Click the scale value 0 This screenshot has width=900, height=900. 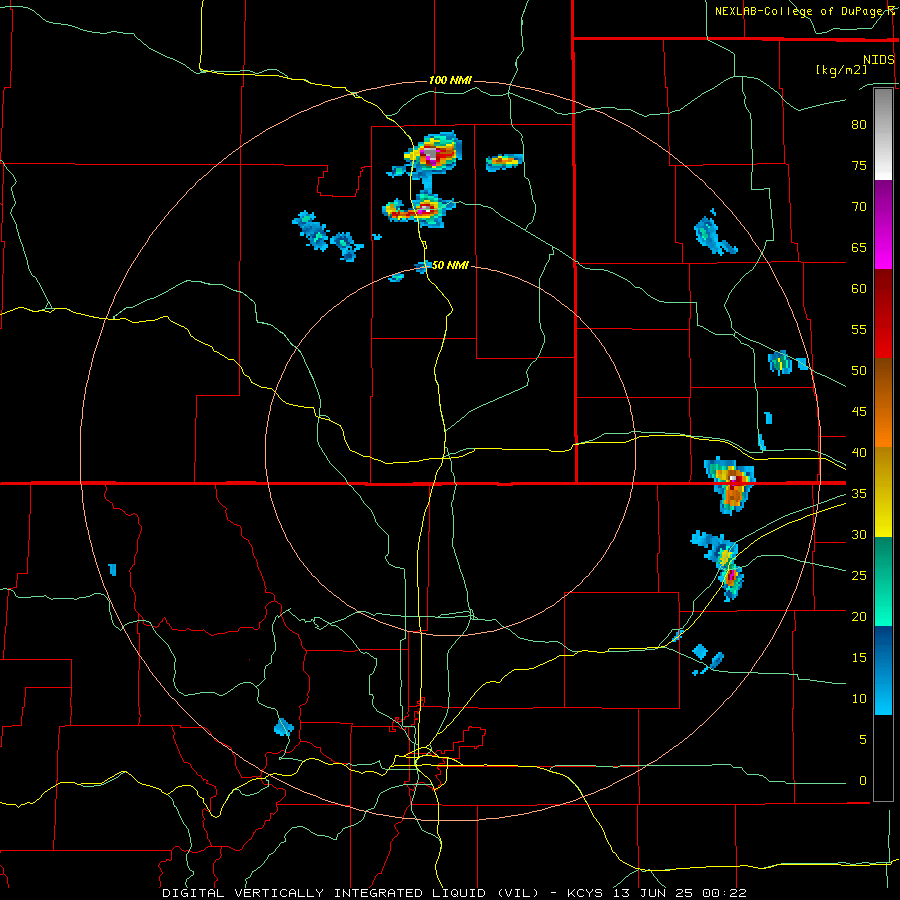click(x=863, y=781)
